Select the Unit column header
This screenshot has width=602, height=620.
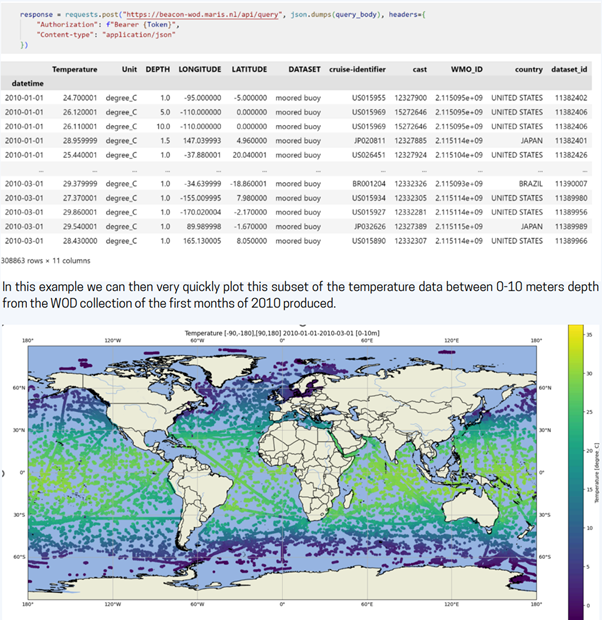pos(129,69)
